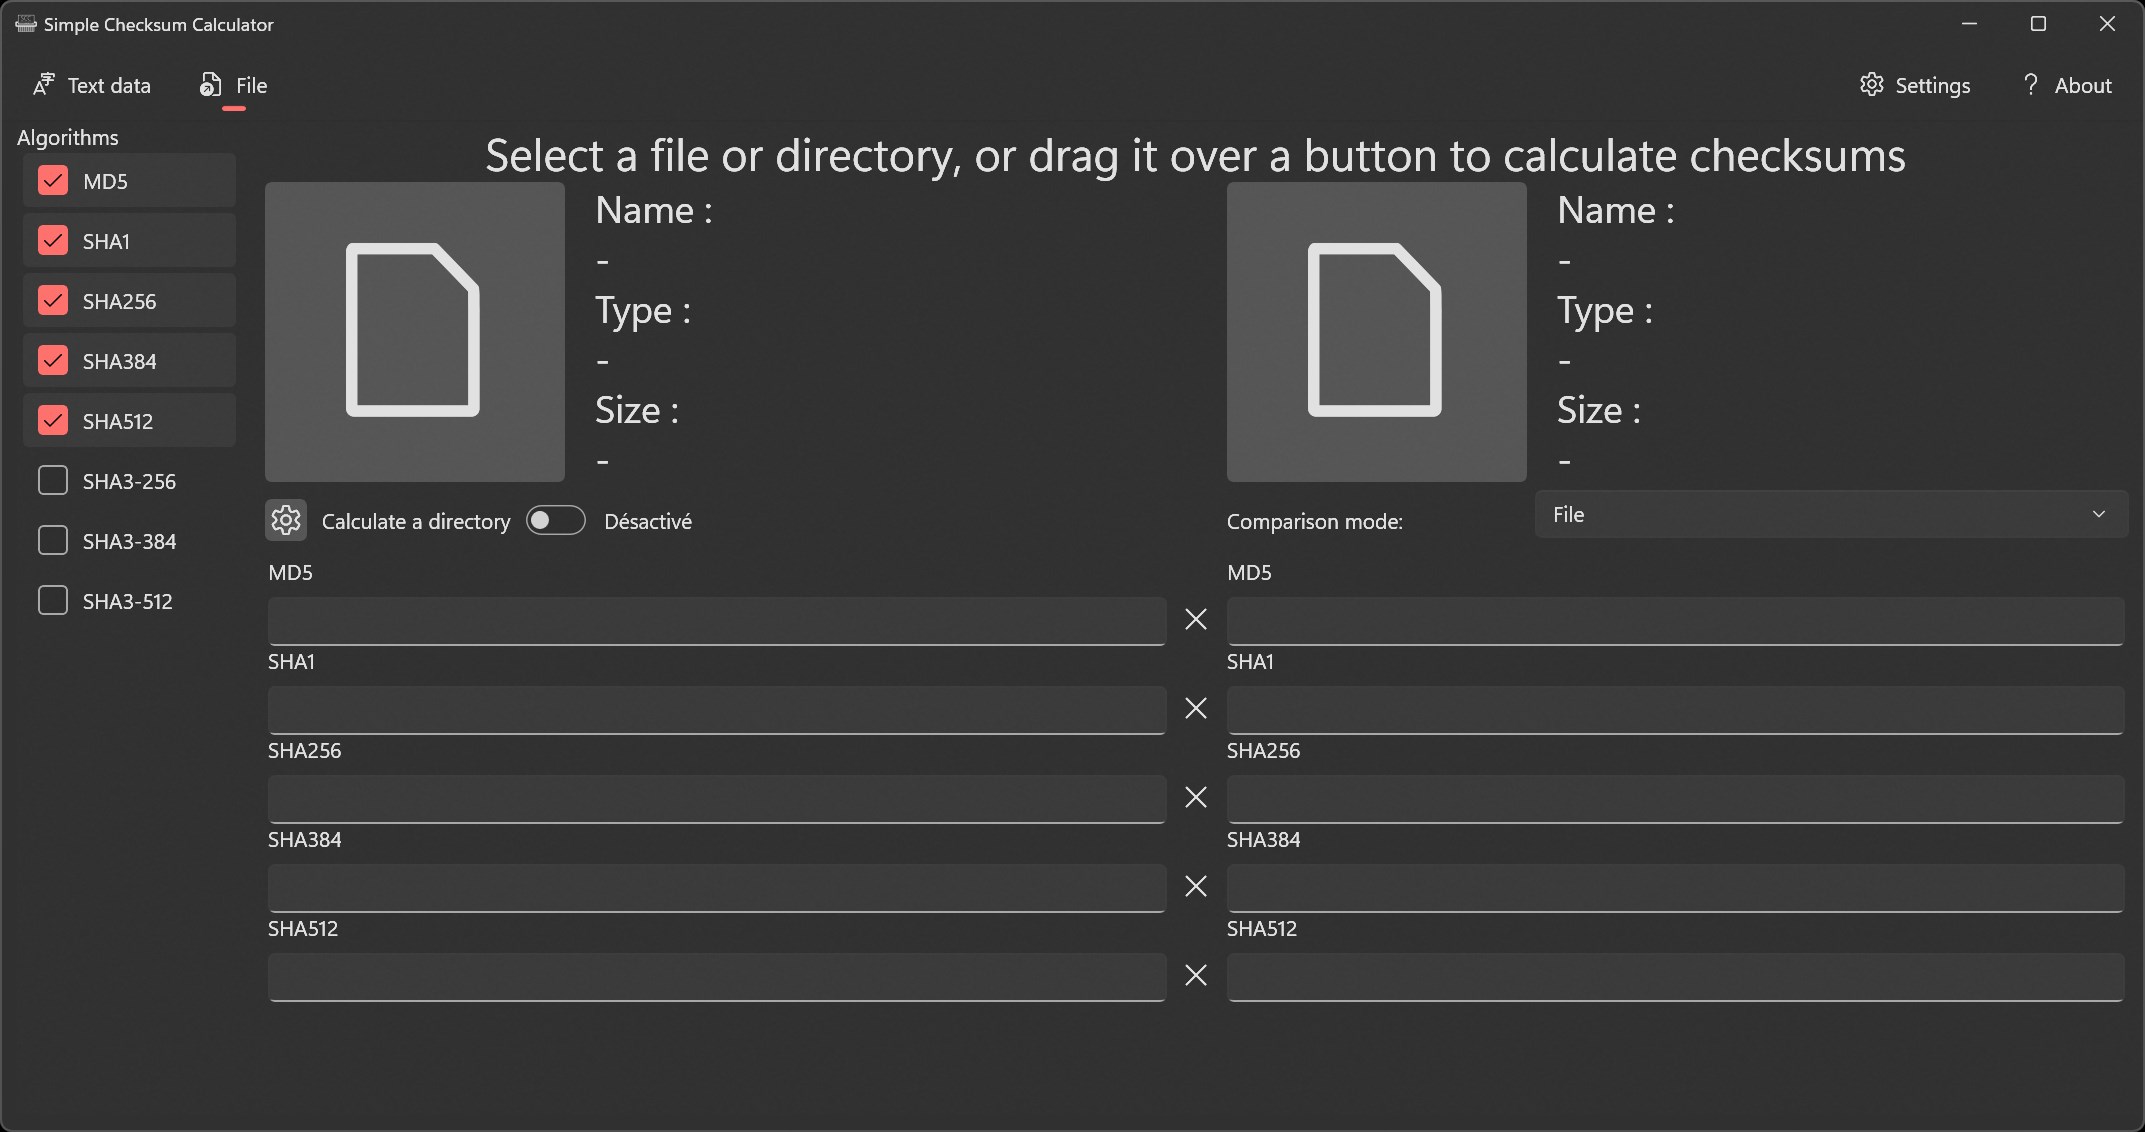2145x1132 pixels.
Task: Clear the MD5 row with its X icon
Action: coord(1196,619)
